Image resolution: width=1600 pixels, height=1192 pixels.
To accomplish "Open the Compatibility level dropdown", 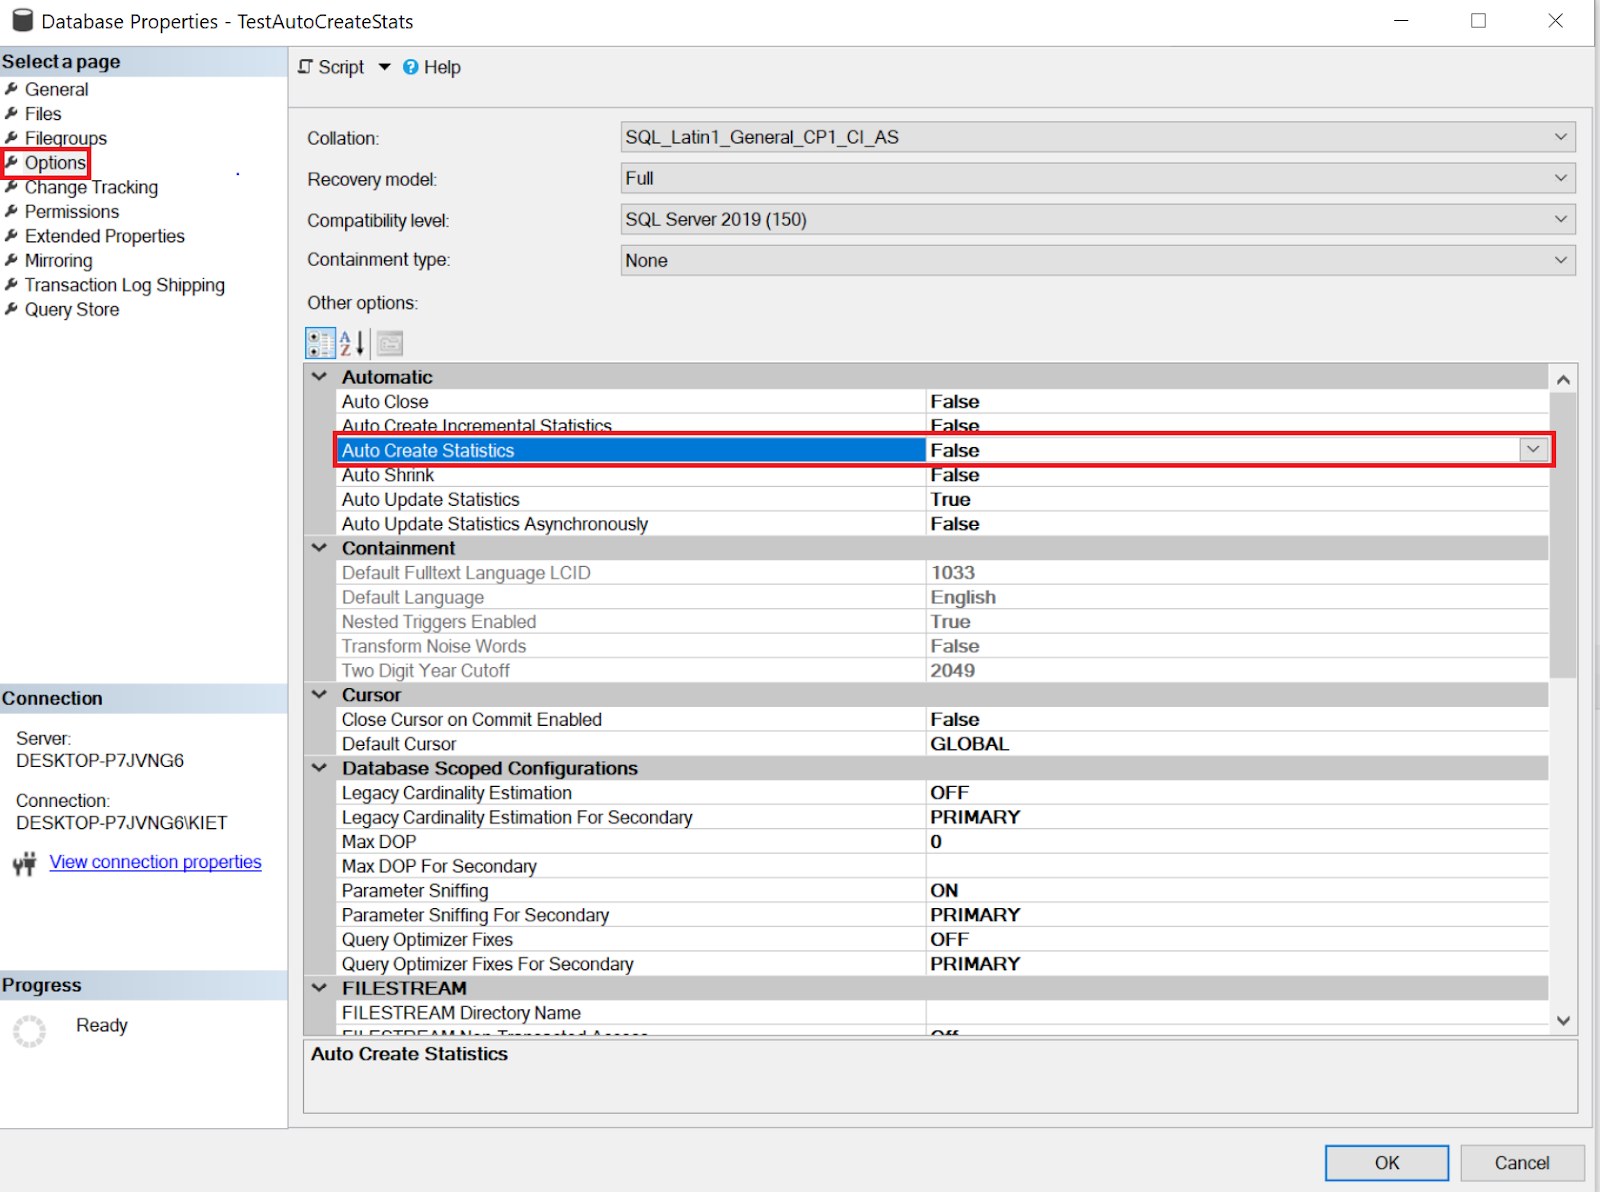I will pyautogui.click(x=1560, y=219).
